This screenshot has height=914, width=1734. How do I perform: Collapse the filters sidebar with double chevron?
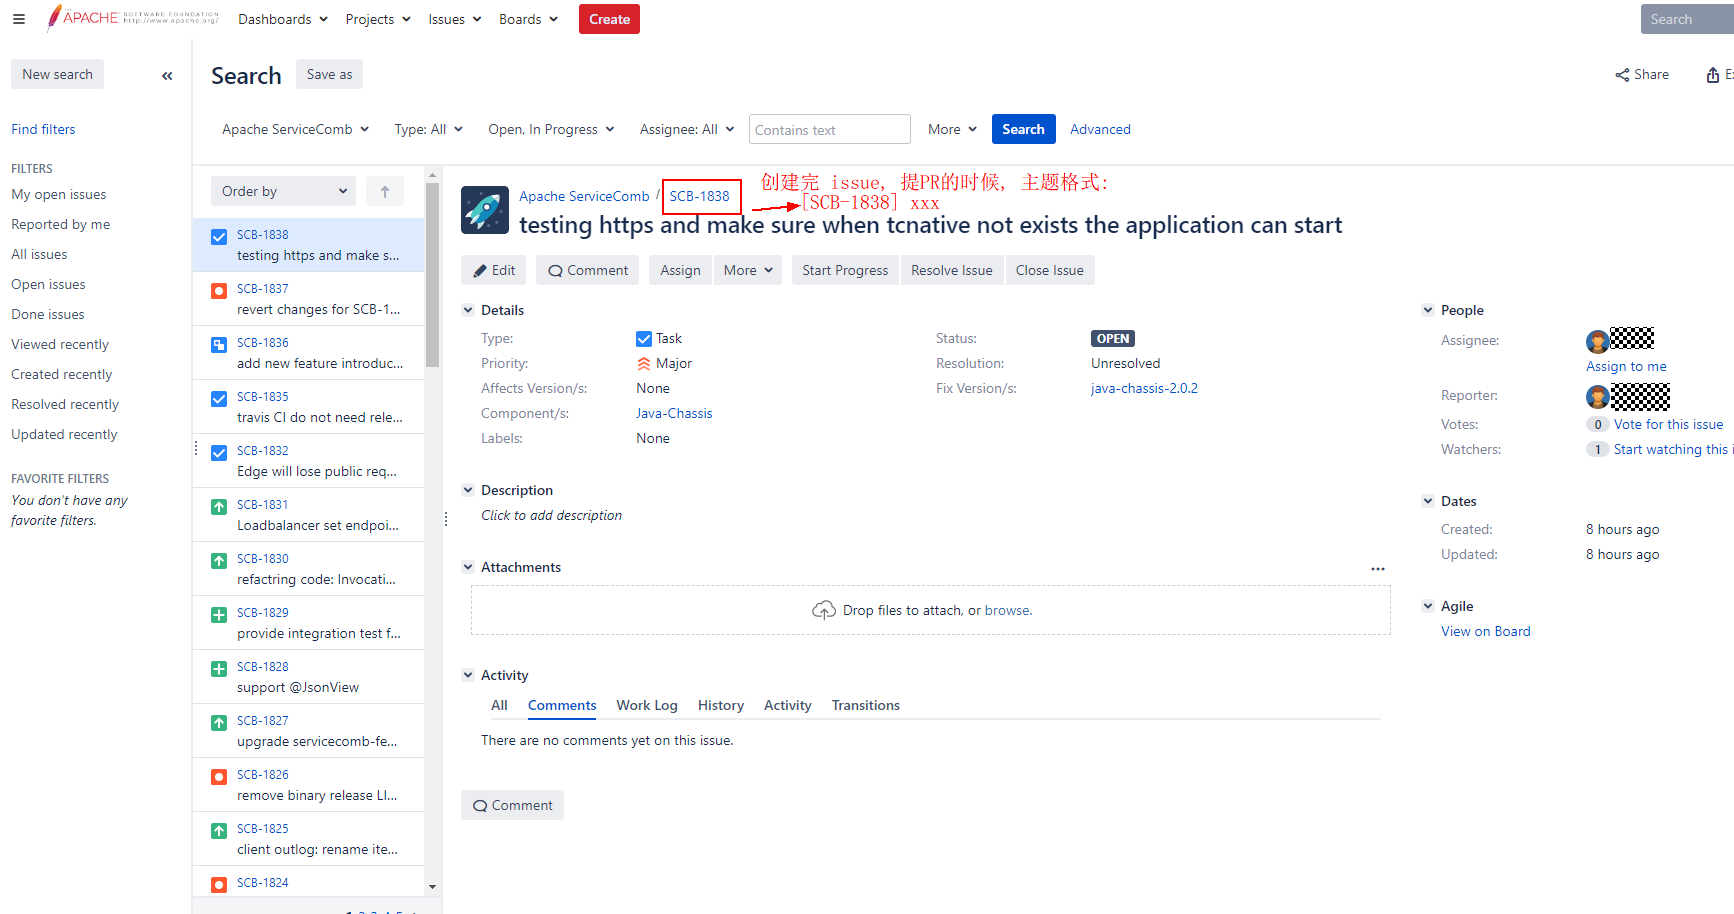pyautogui.click(x=167, y=75)
